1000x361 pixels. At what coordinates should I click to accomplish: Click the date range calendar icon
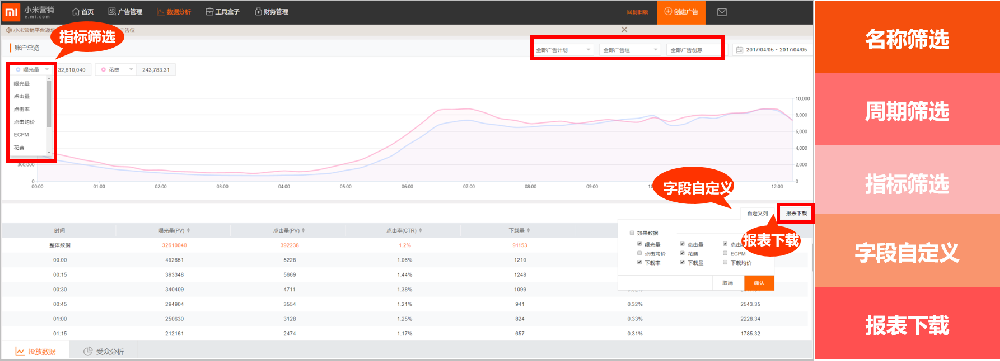coord(740,49)
